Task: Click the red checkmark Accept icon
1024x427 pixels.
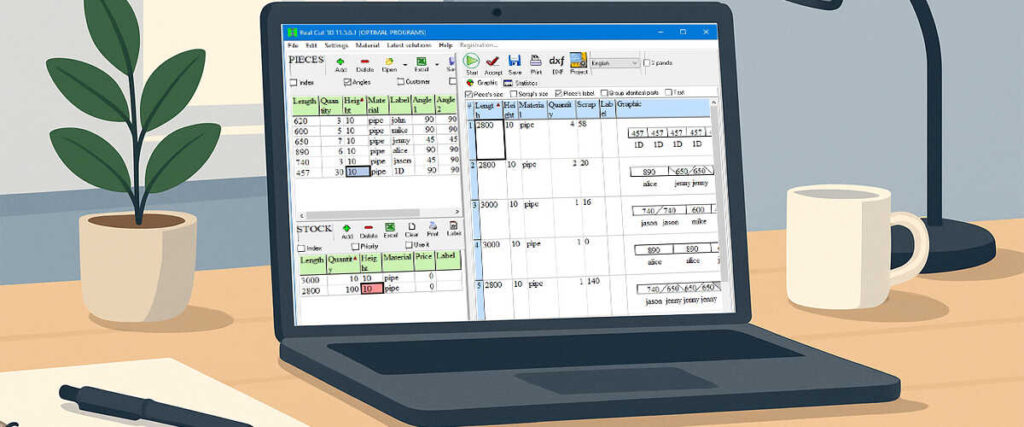Action: 492,61
